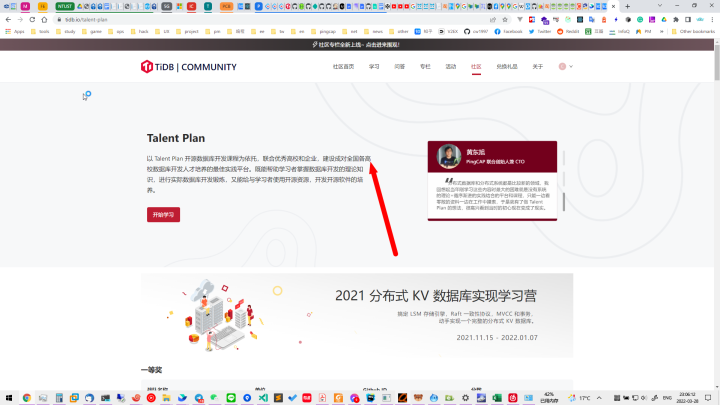Click the top announcement banner link
720x405 pixels.
point(356,45)
